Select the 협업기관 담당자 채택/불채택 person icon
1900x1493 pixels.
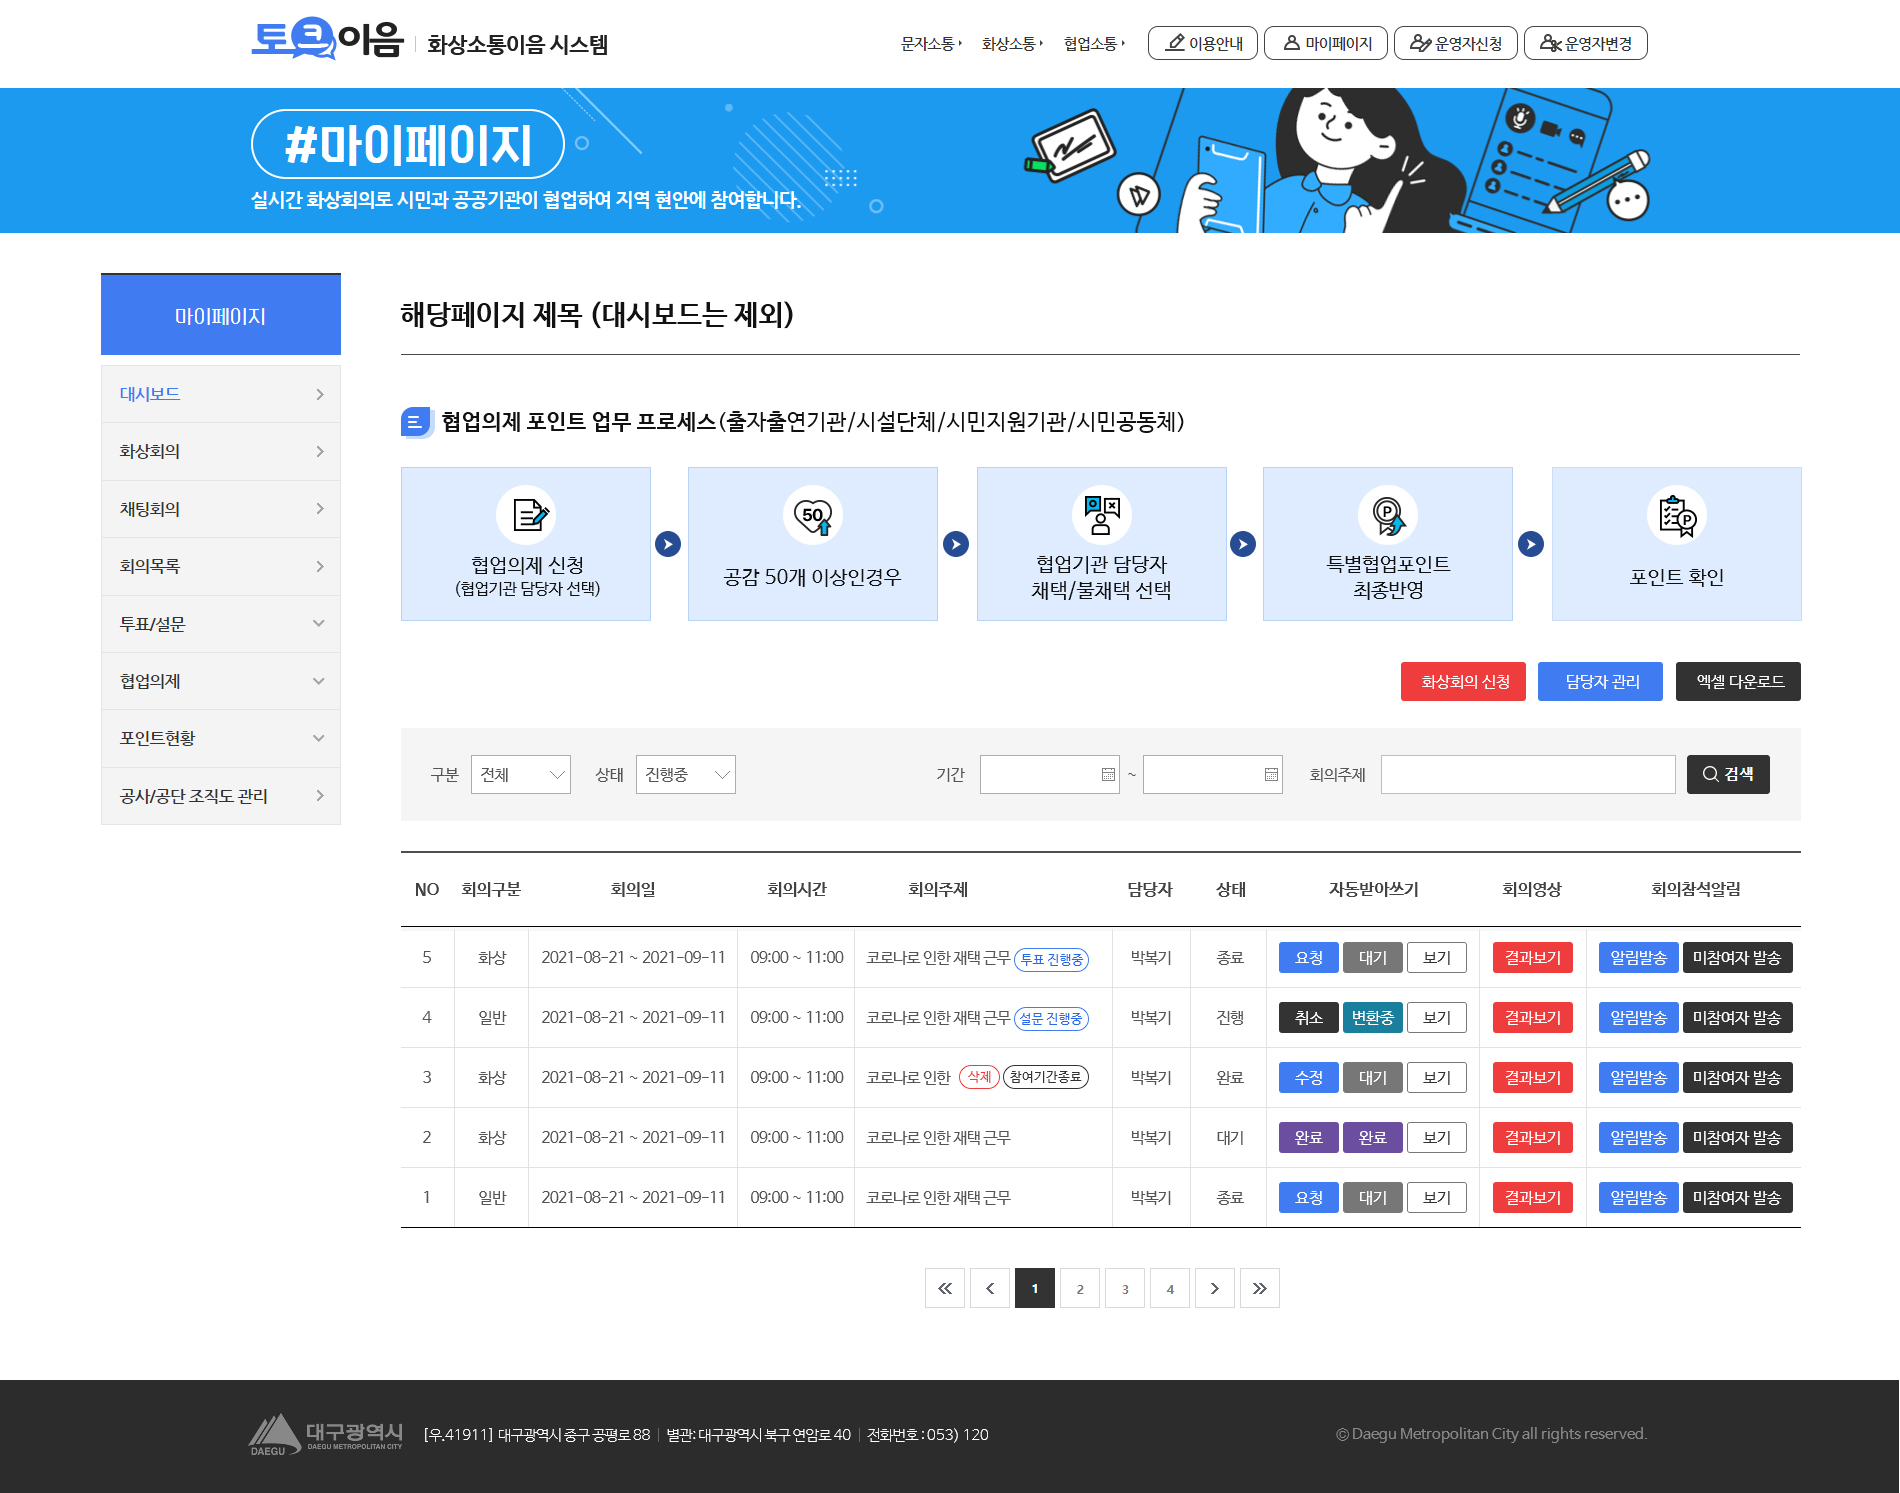click(1100, 515)
